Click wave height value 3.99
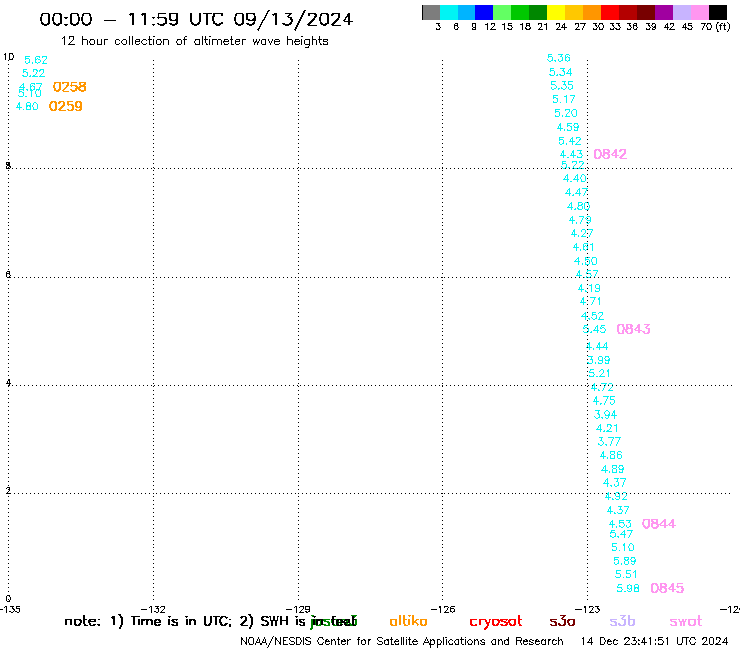 click(x=599, y=360)
